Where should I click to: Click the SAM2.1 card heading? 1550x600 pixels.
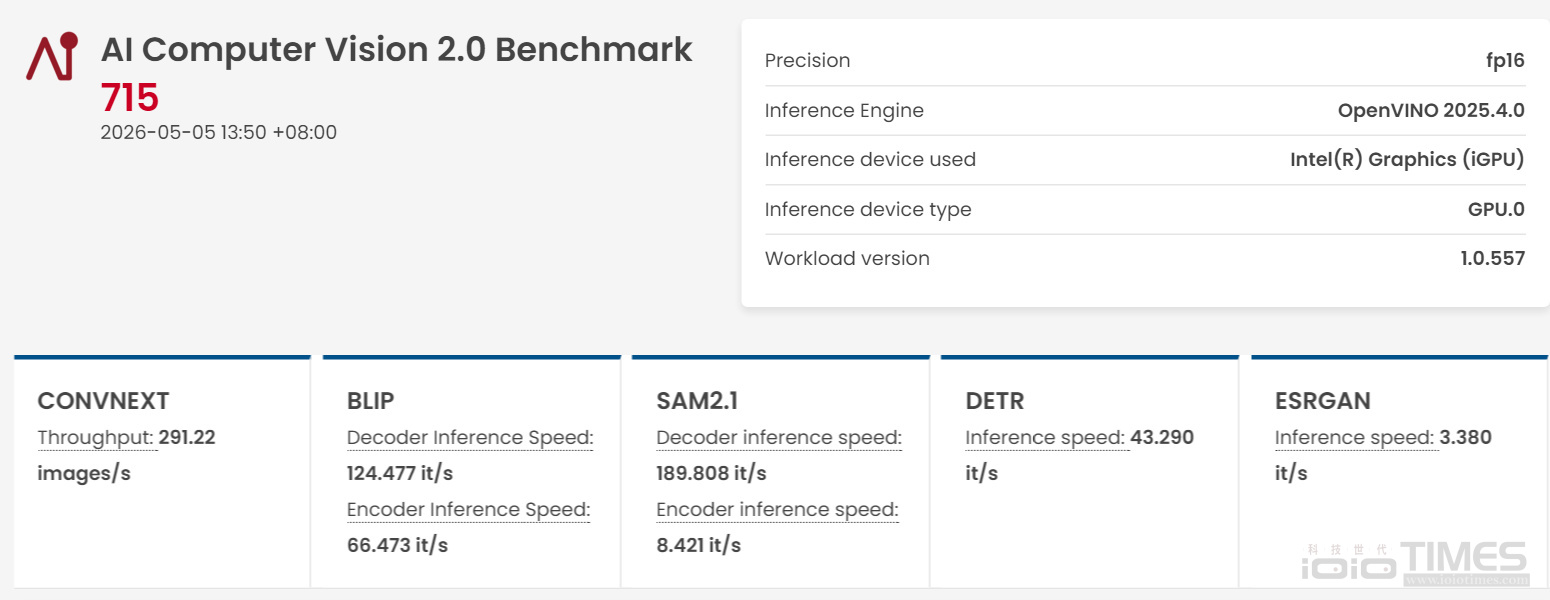(x=697, y=401)
